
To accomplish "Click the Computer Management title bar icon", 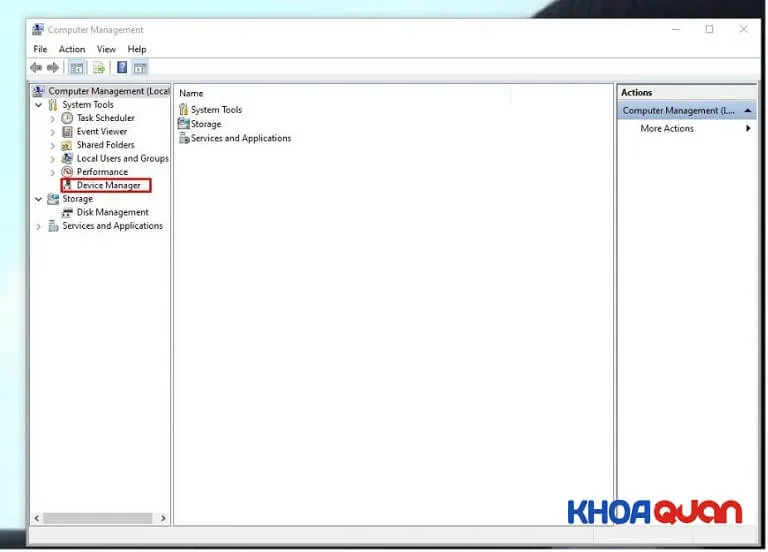I will [38, 29].
